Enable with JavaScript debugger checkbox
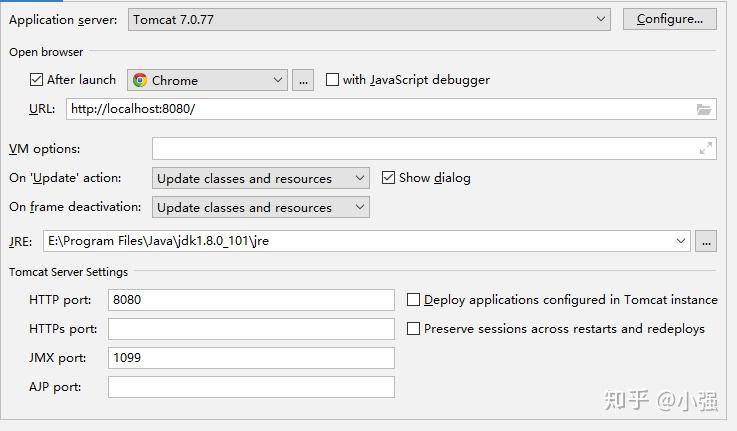 pyautogui.click(x=332, y=79)
